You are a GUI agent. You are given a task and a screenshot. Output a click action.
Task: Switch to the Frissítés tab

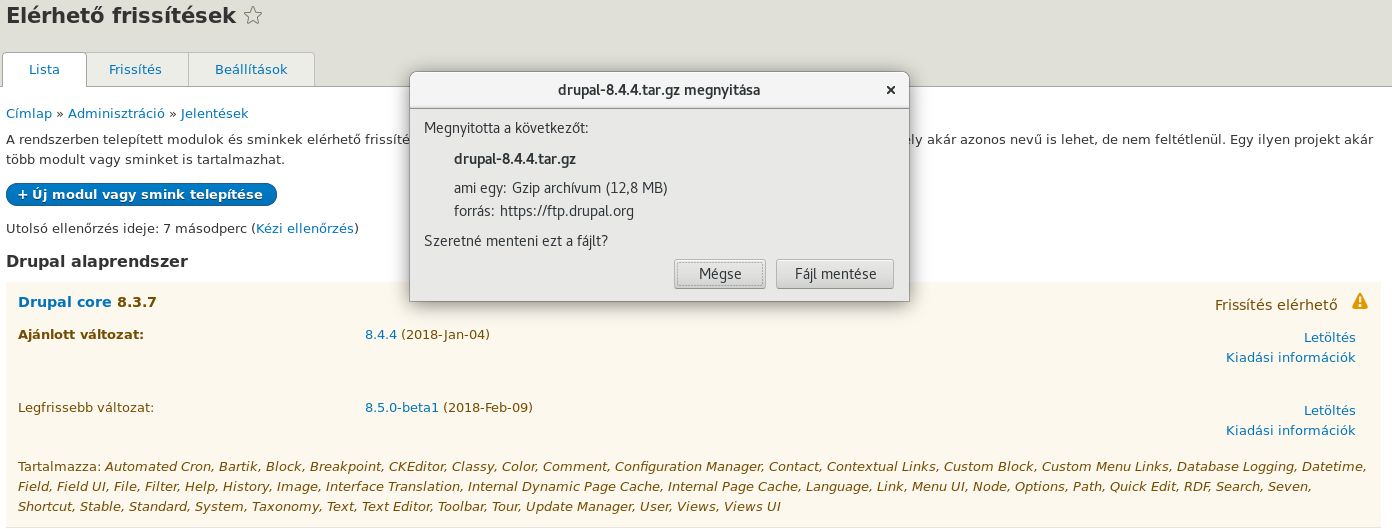[136, 70]
